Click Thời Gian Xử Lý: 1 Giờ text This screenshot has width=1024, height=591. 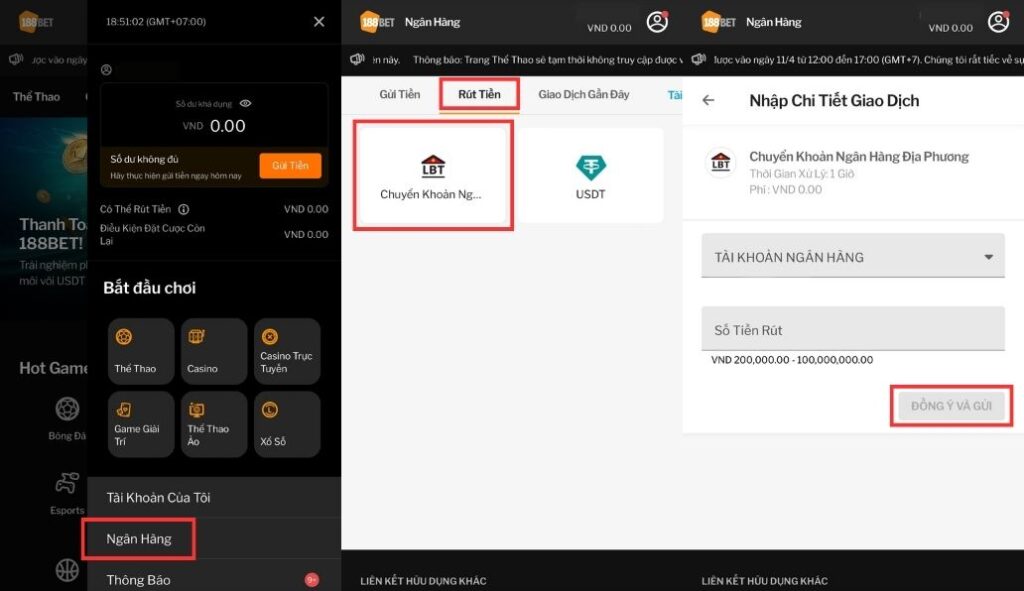tap(801, 174)
